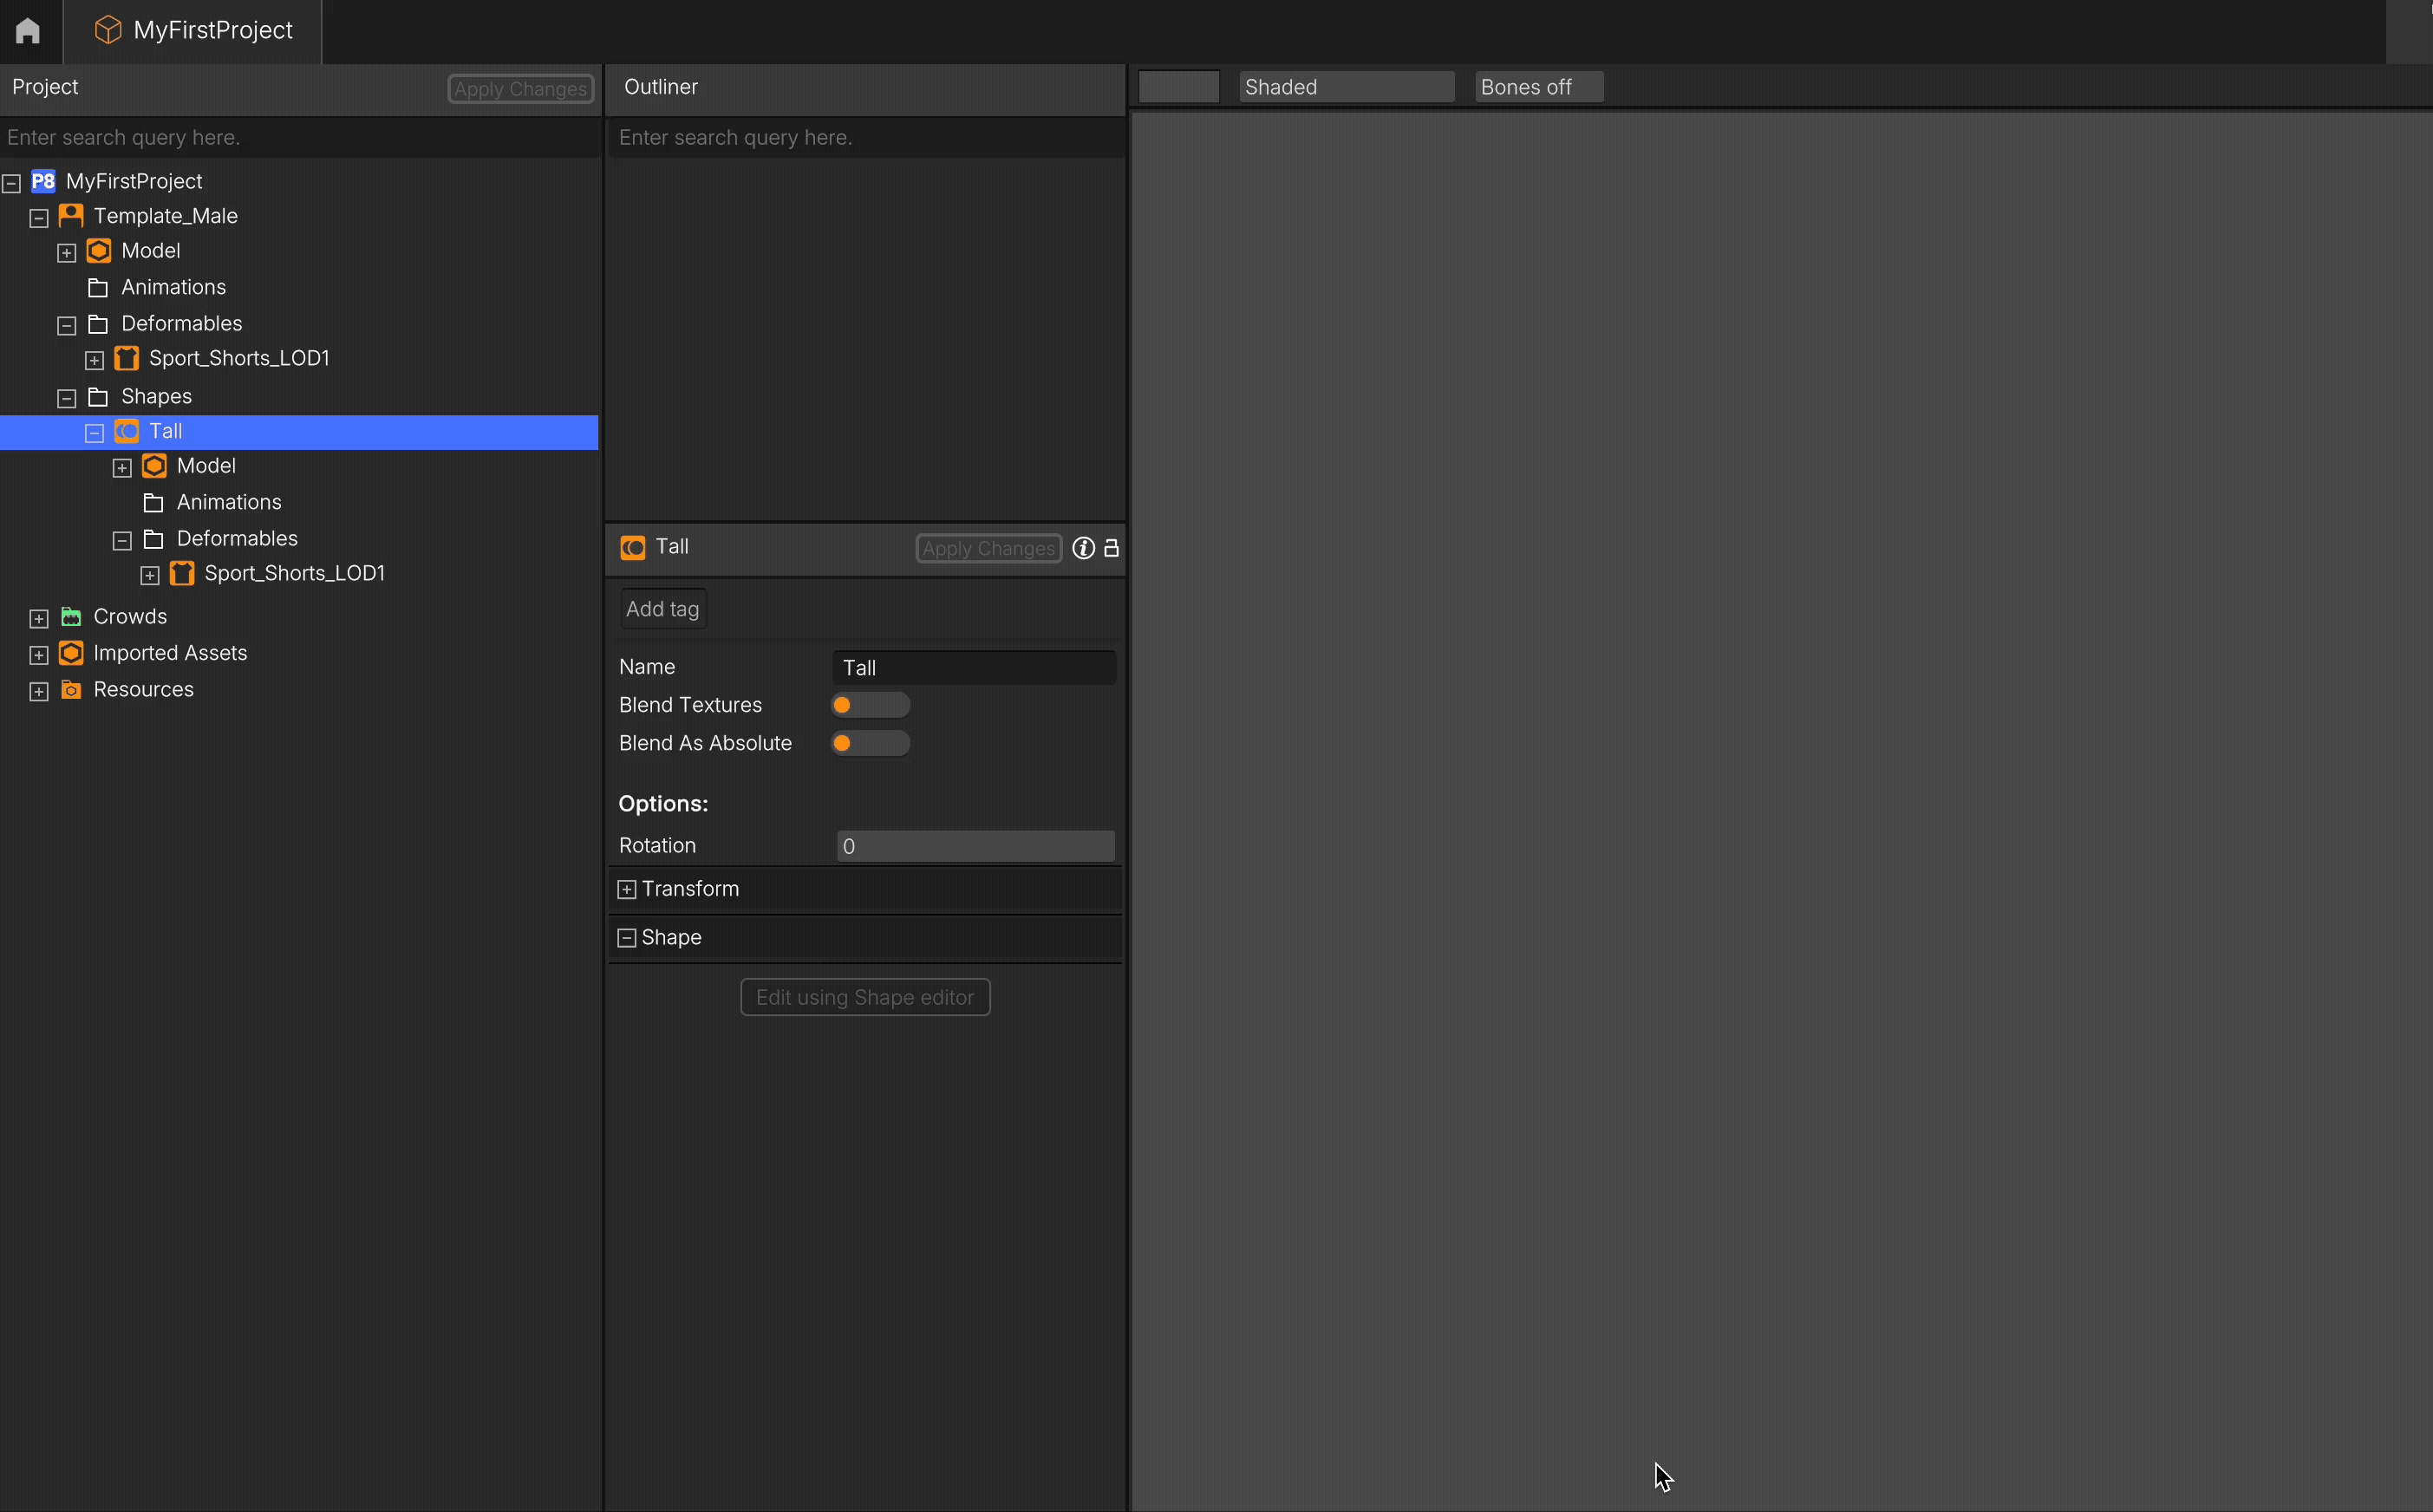Toggle the Blend Textures switch
The height and width of the screenshot is (1512, 2433).
(x=870, y=705)
